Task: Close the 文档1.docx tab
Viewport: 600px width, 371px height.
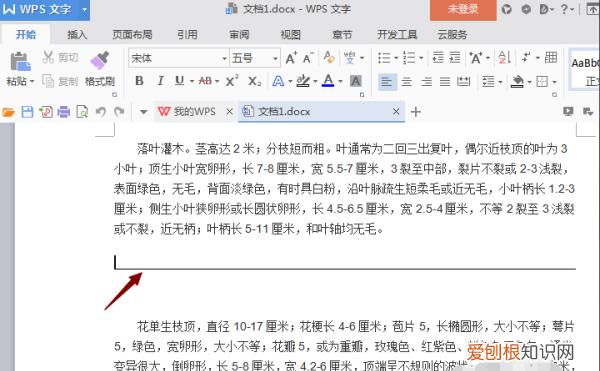Action: tap(396, 111)
